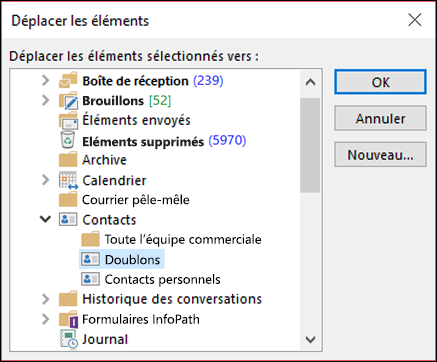437x362 pixels.
Task: Select the Brouillons folder name
Action: pos(113,100)
